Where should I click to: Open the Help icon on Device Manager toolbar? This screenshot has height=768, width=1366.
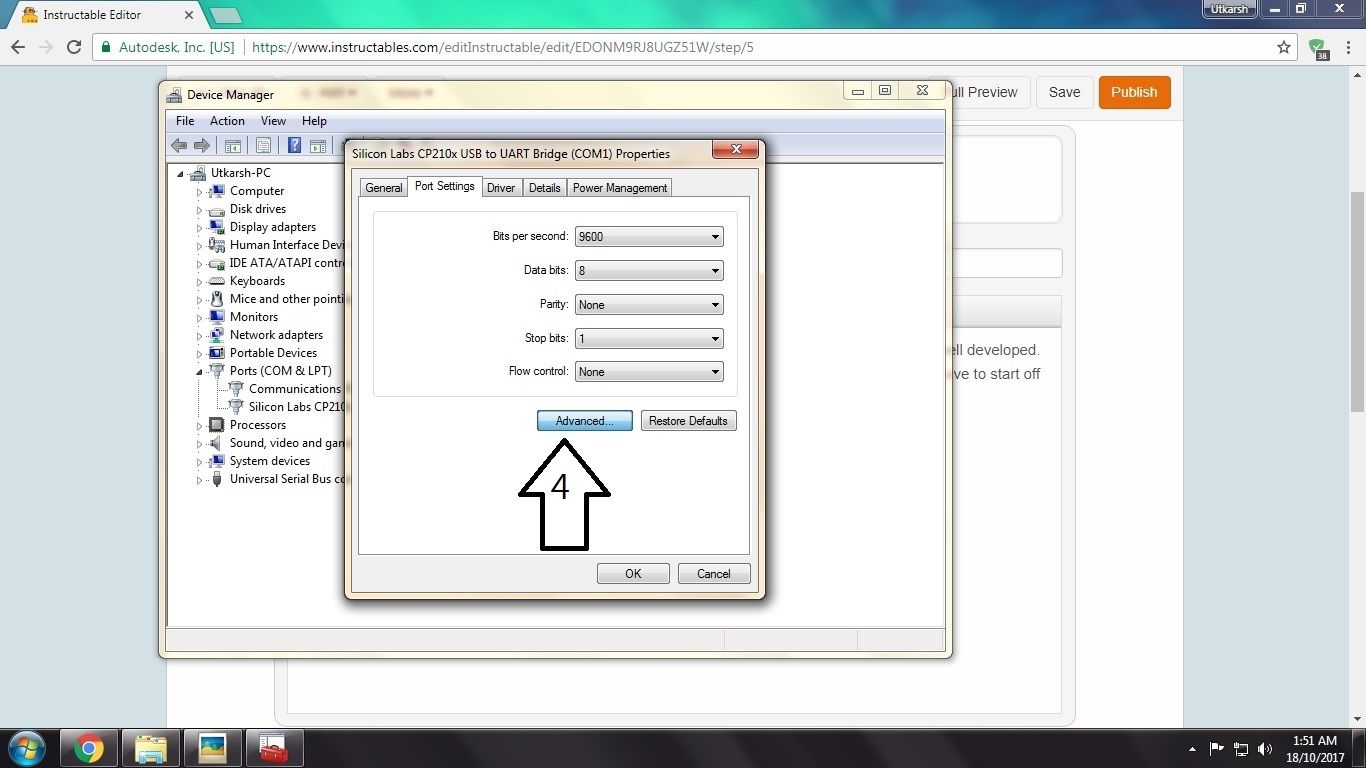click(294, 145)
